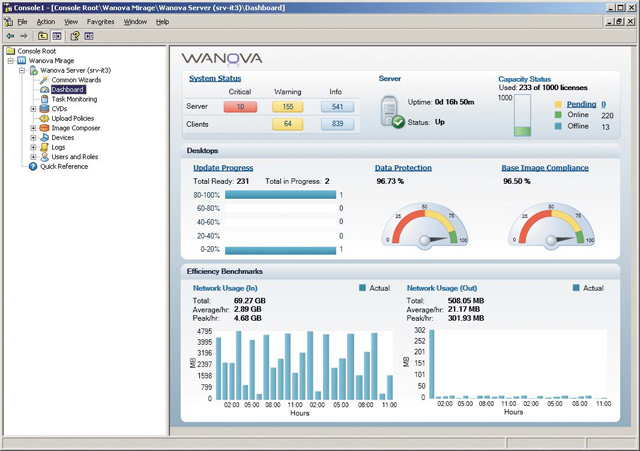Screen dimensions: 640x451
Task: Expand the Users and Roles tree node
Action: 33,157
